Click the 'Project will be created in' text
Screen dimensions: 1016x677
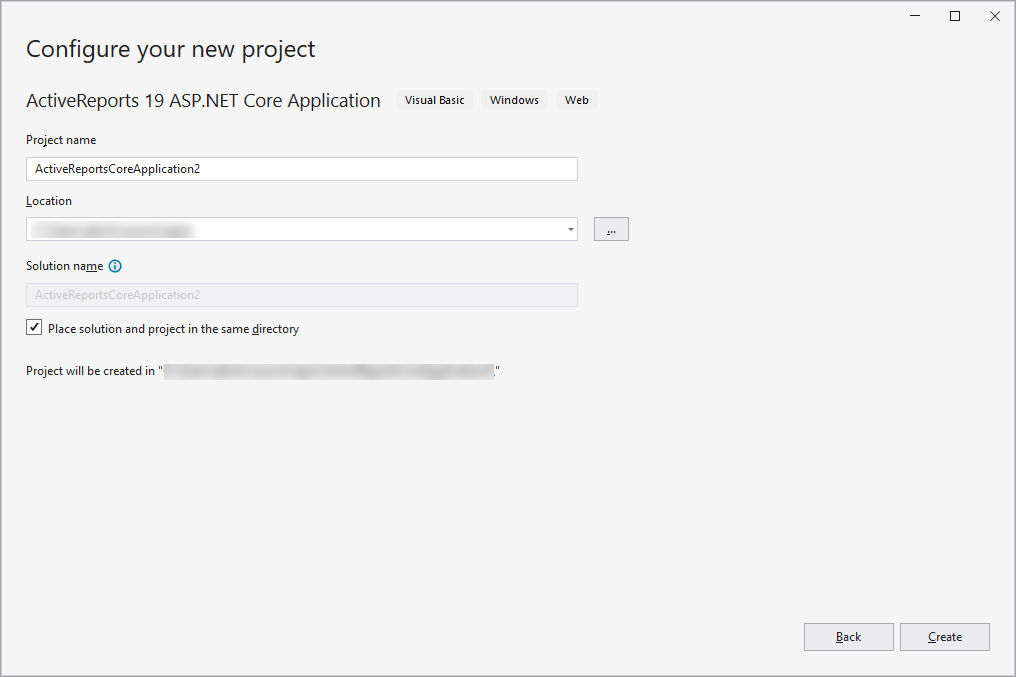click(x=91, y=371)
